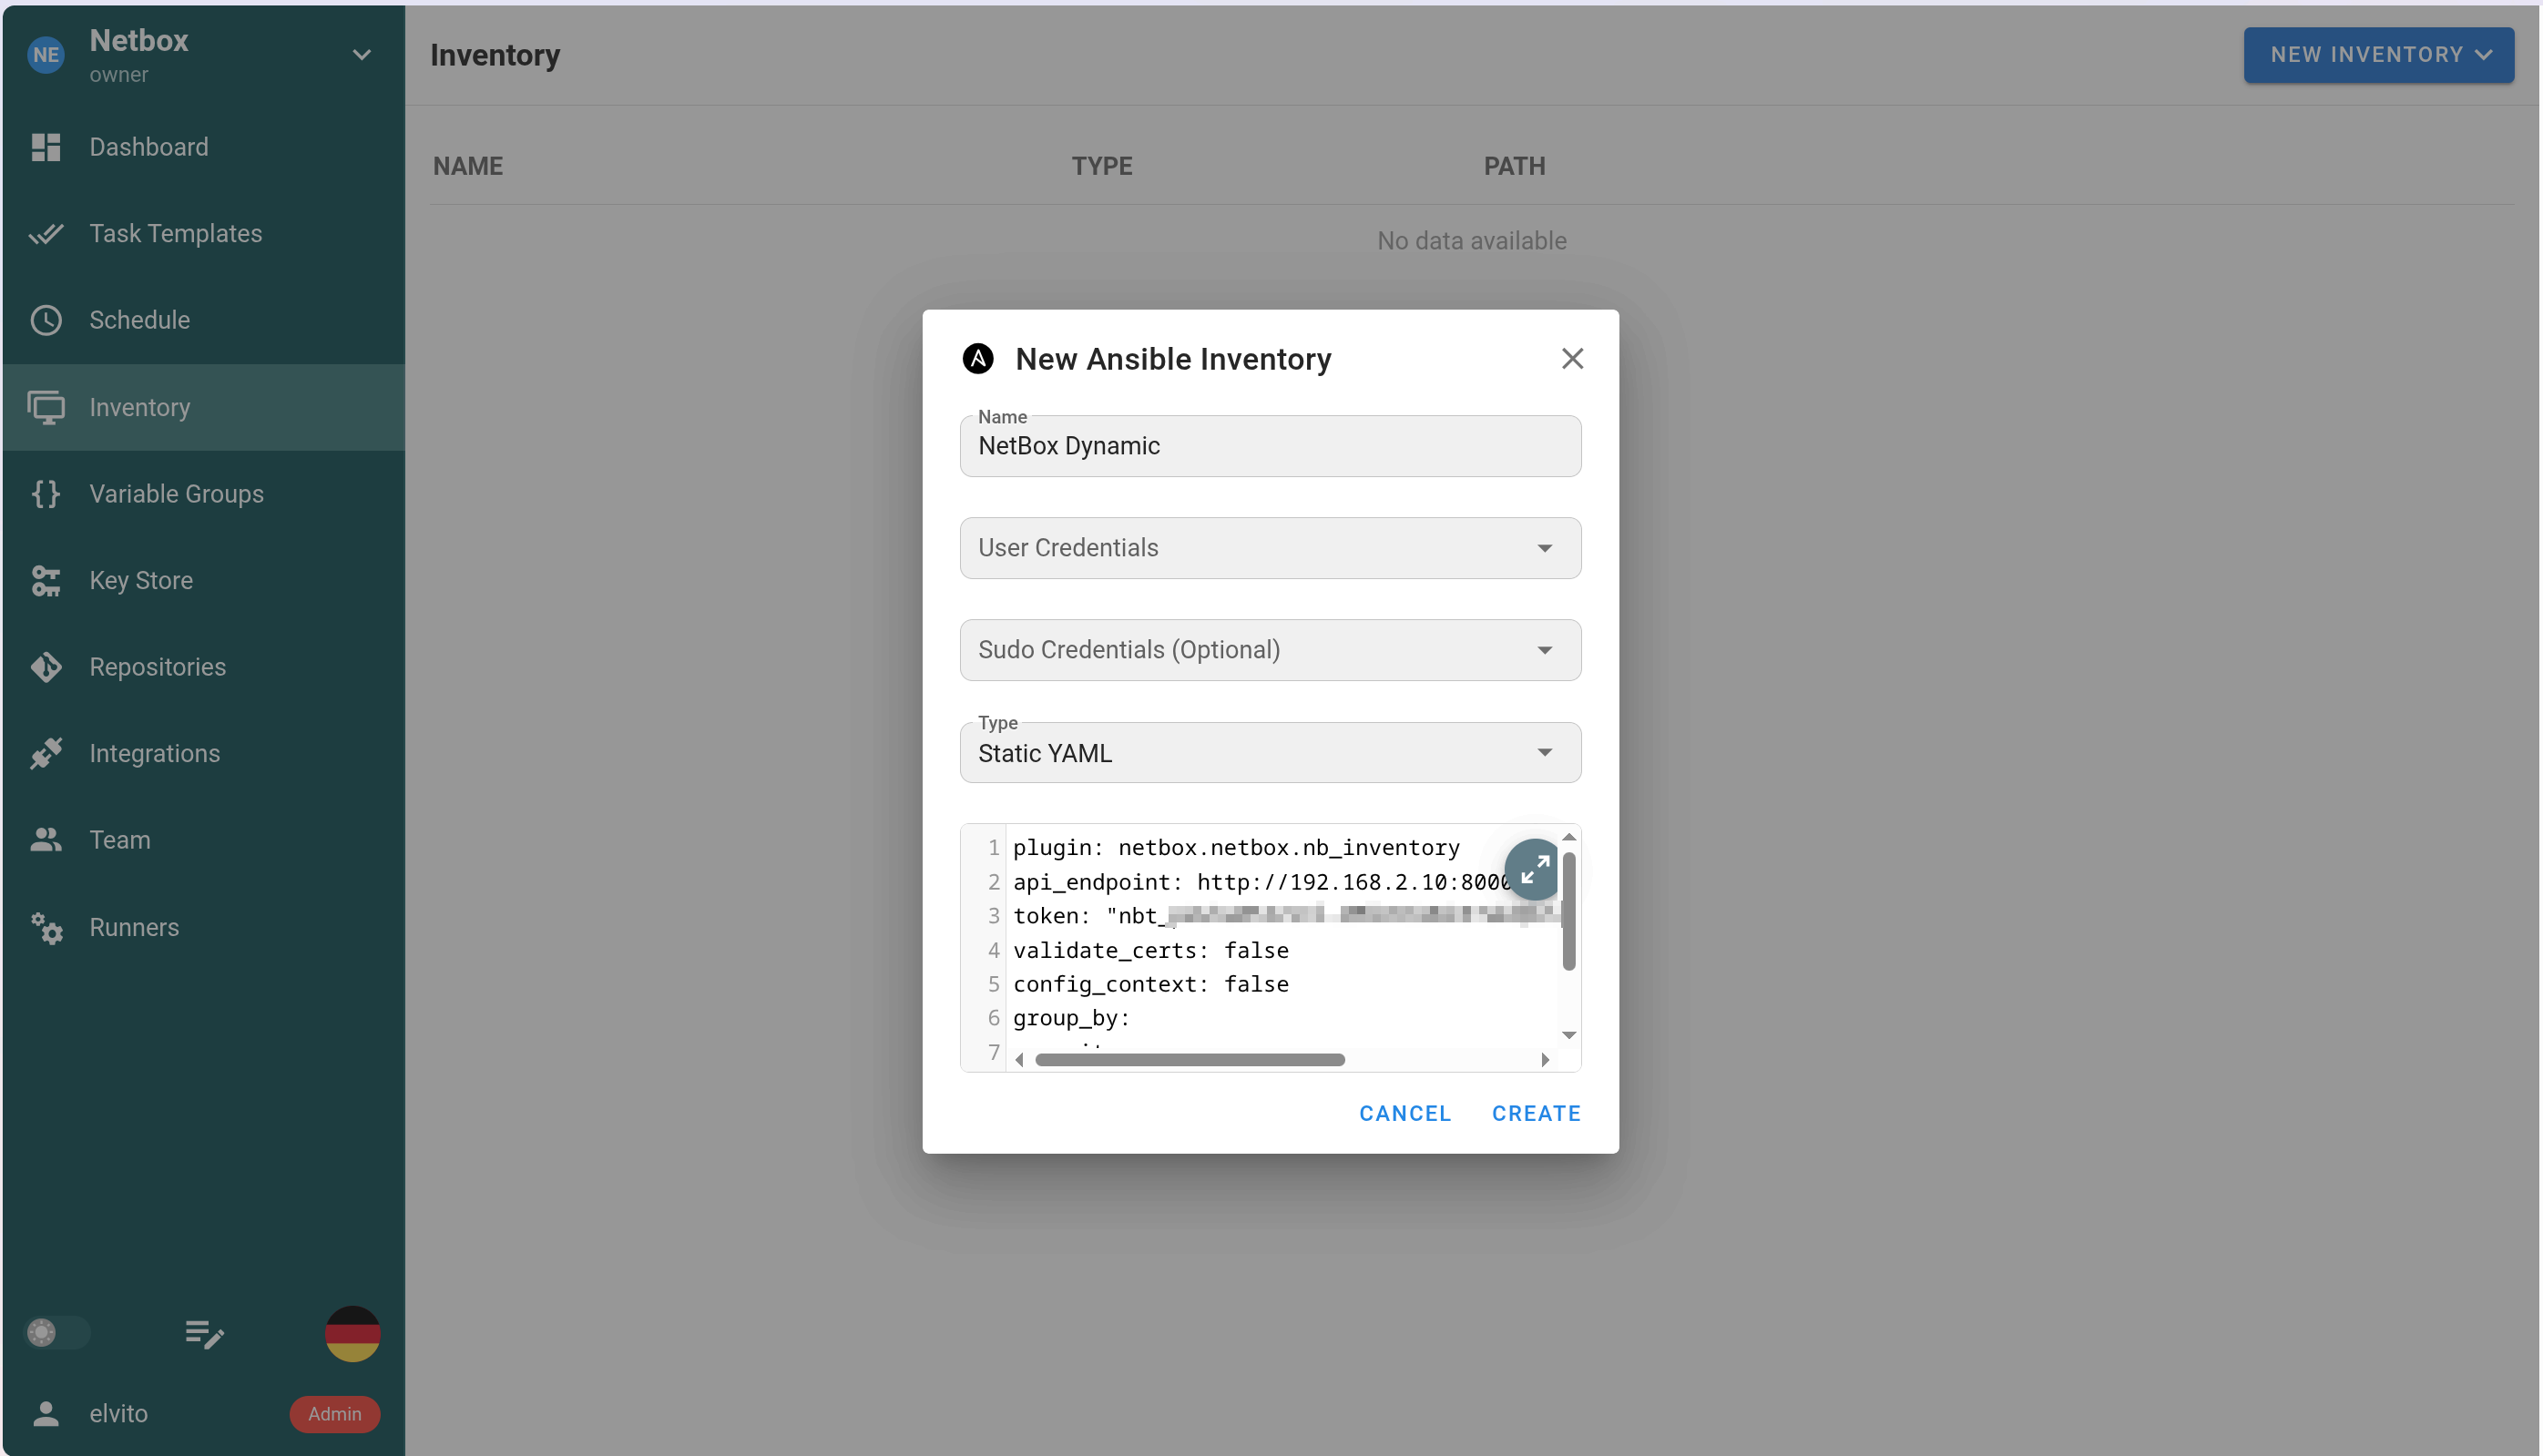This screenshot has height=1456, width=2543.
Task: Change language via German flag icon
Action: [x=353, y=1334]
